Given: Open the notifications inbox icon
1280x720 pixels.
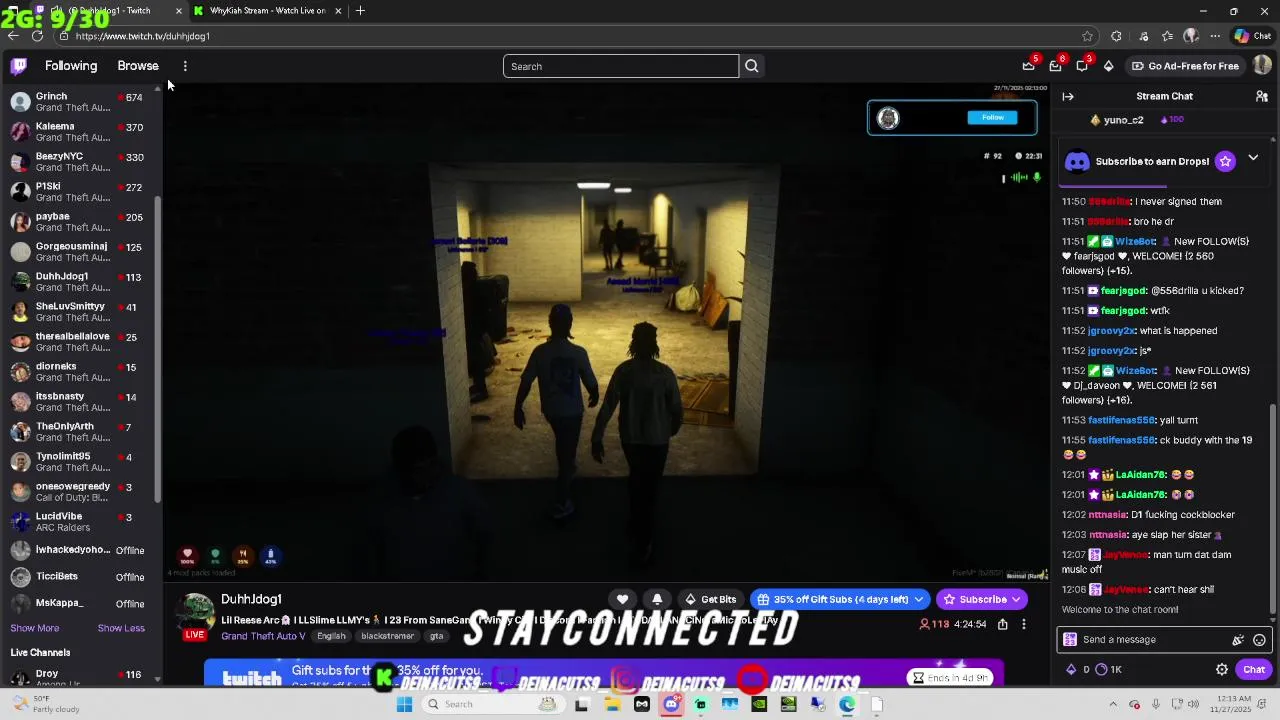Looking at the screenshot, I should [1055, 66].
